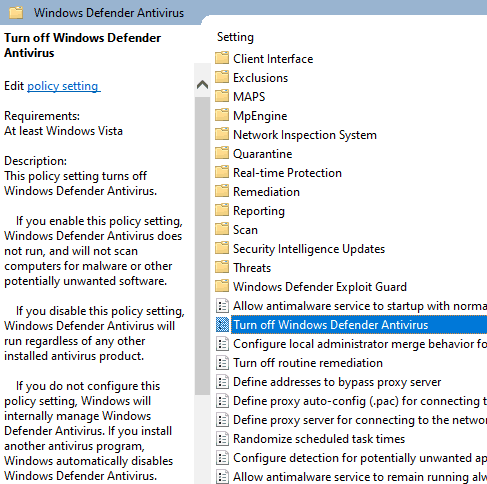Select the Exclusions folder name
This screenshot has width=487, height=484.
coord(260,78)
